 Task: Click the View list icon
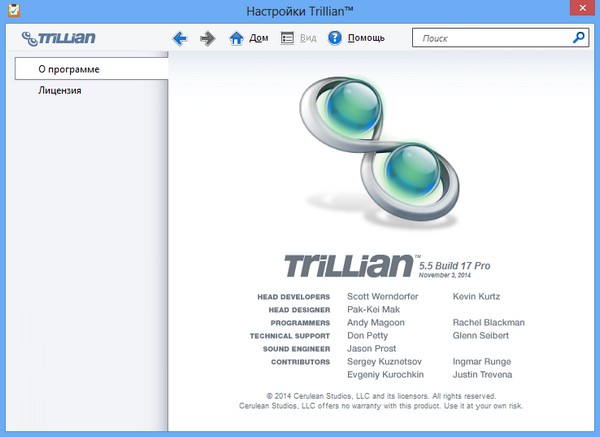[288, 39]
